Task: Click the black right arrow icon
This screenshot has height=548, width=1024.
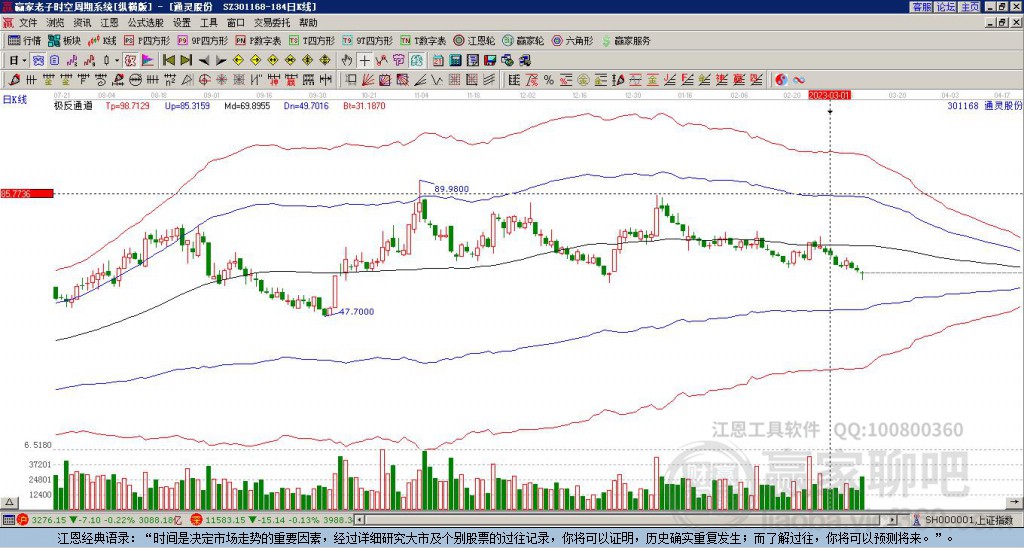Action: point(221,61)
